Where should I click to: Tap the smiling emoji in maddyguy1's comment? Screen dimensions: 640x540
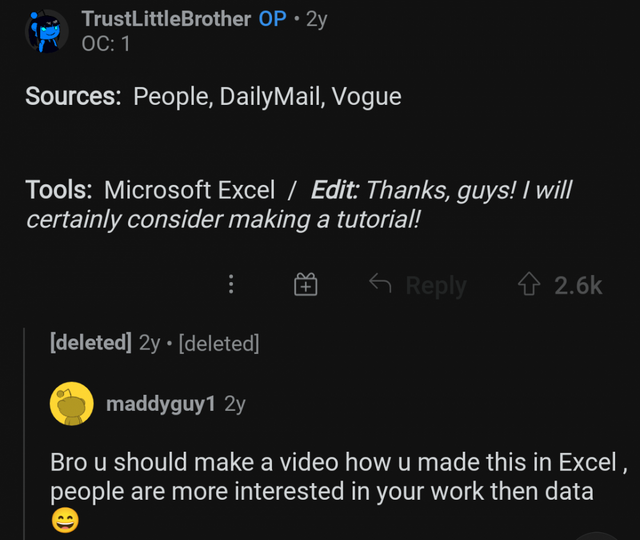click(64, 521)
